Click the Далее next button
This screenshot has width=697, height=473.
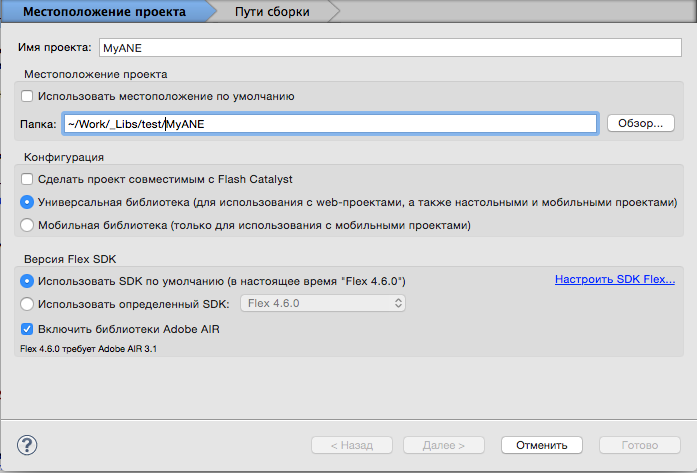point(444,445)
